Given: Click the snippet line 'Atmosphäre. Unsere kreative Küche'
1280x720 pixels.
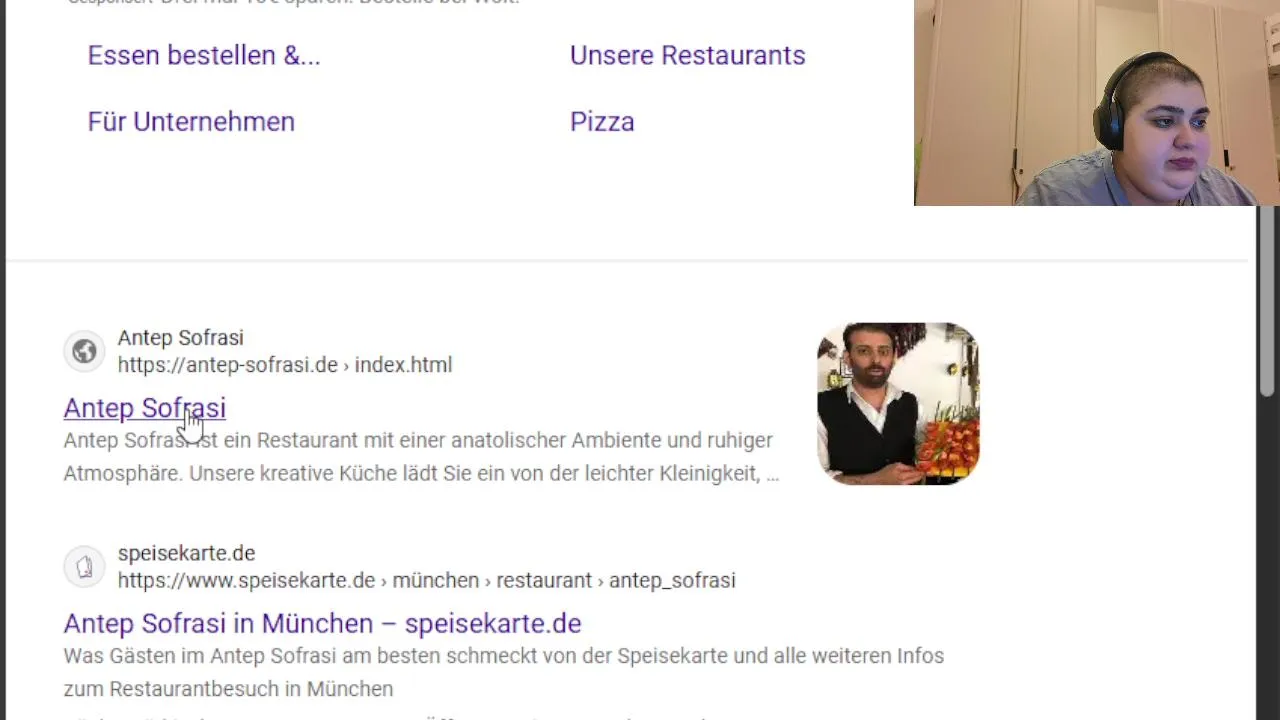Looking at the screenshot, I should [421, 473].
